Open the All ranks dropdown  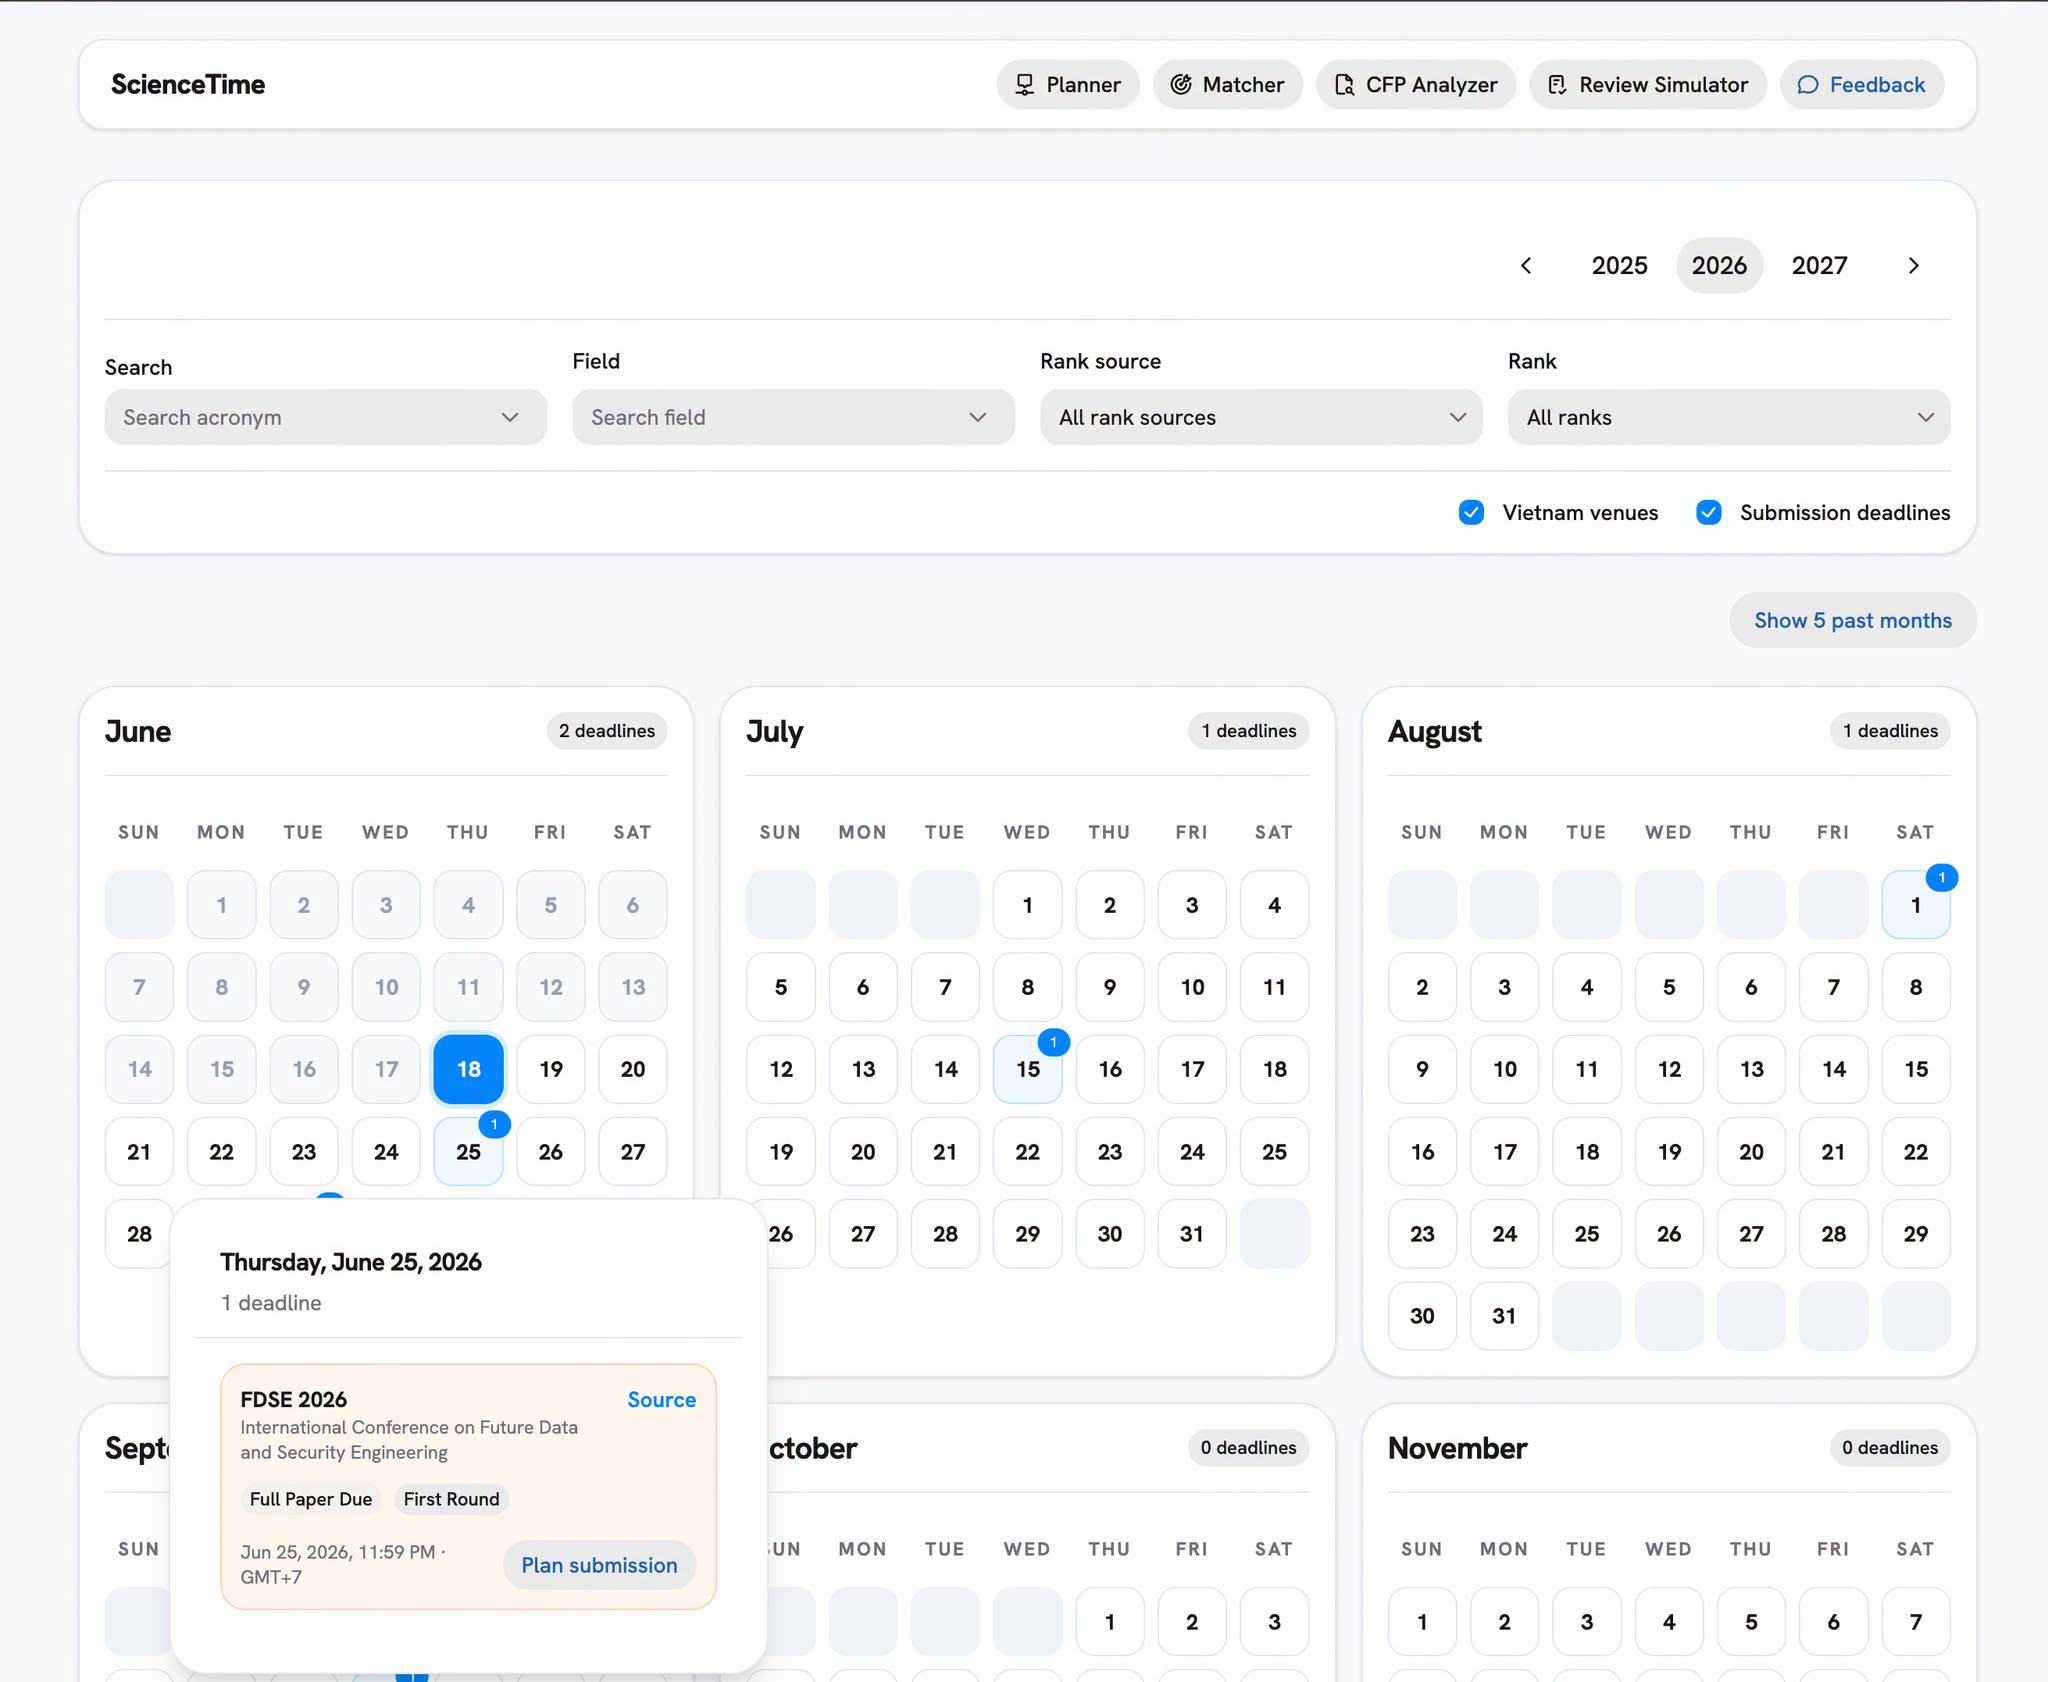(1729, 417)
